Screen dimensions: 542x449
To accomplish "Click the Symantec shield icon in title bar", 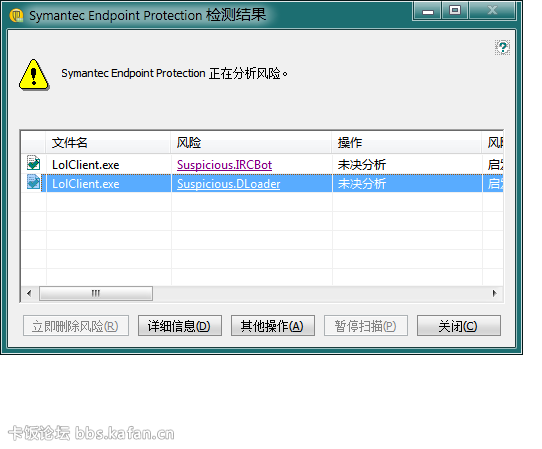I will pos(16,16).
